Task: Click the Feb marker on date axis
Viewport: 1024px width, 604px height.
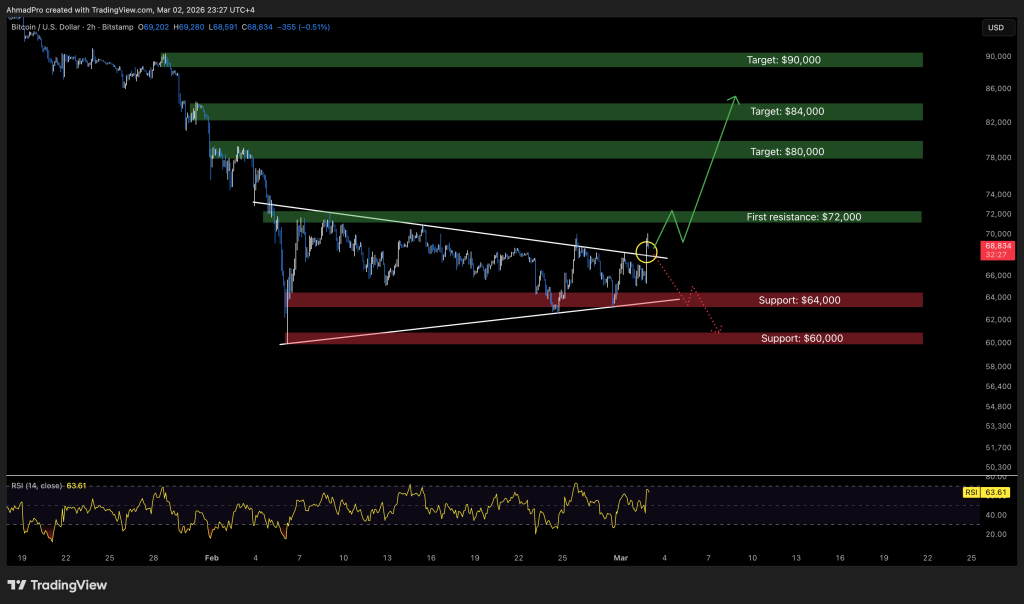Action: (x=211, y=556)
